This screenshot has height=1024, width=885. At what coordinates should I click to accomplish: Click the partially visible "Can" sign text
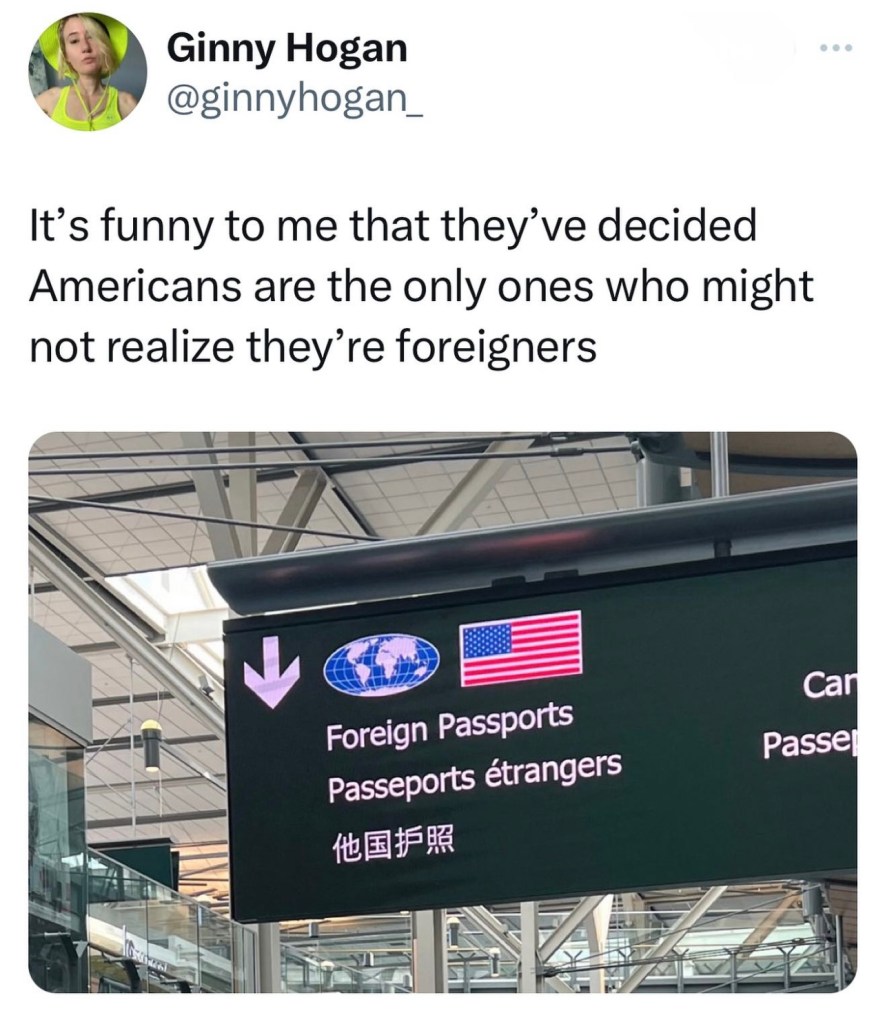(x=829, y=684)
